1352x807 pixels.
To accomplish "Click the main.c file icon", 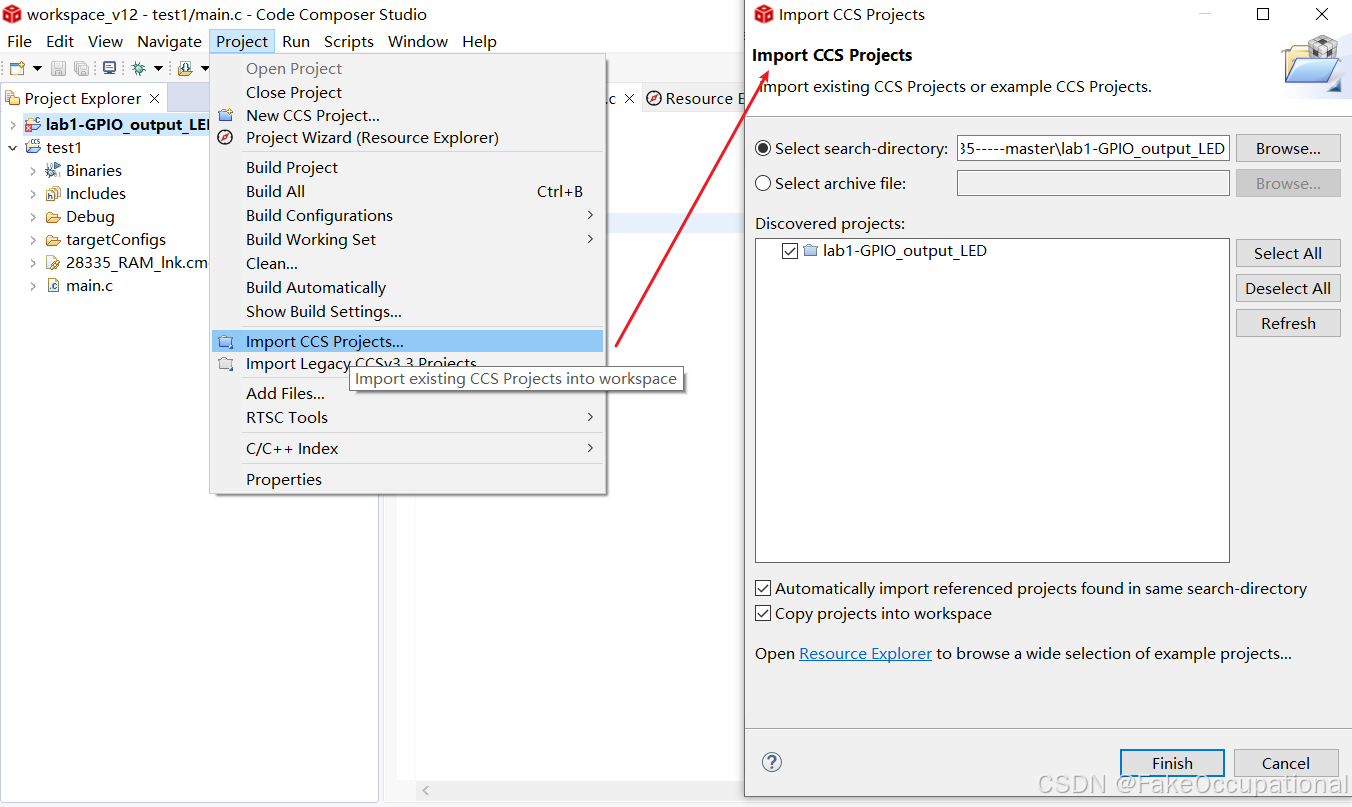I will (53, 286).
